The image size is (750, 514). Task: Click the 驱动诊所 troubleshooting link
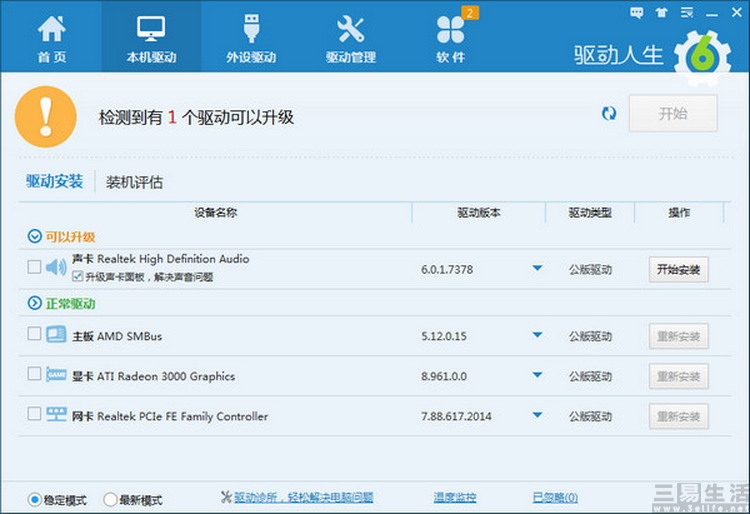click(296, 497)
